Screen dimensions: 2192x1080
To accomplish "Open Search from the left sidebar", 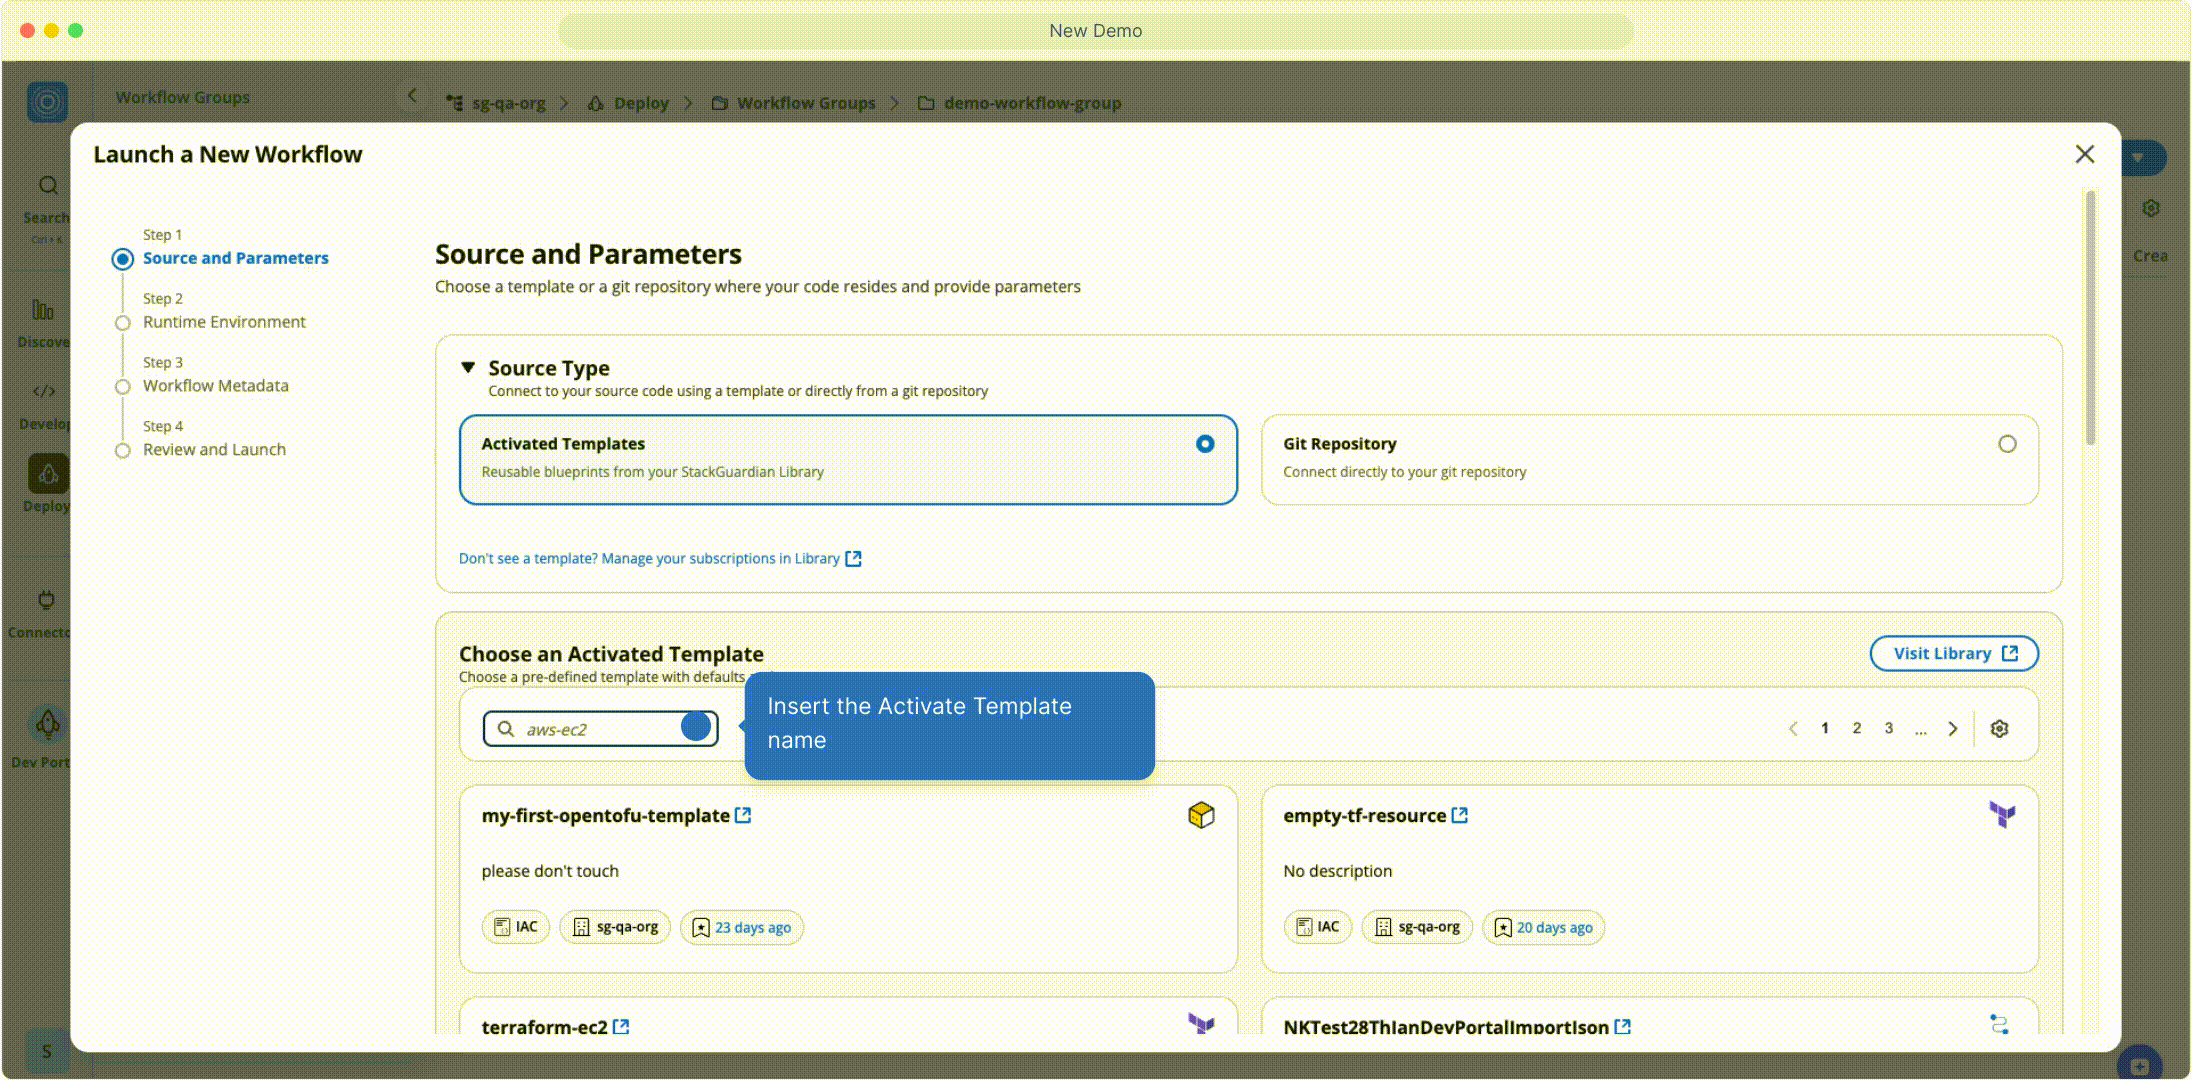I will tap(46, 186).
